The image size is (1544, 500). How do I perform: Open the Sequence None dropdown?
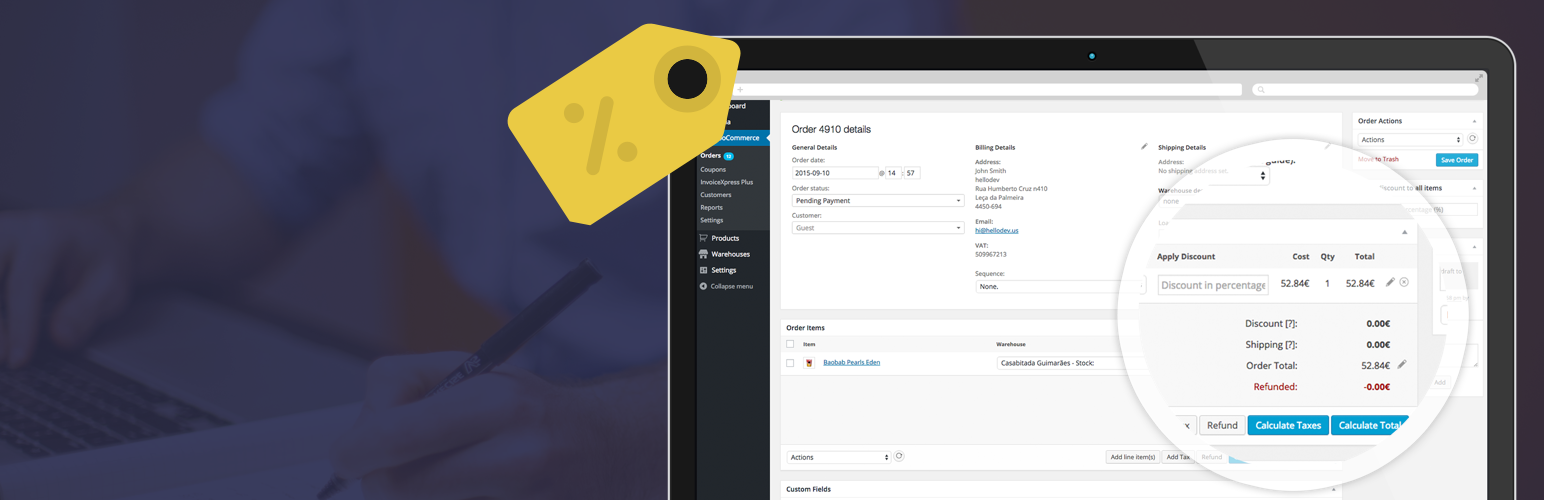(1060, 286)
